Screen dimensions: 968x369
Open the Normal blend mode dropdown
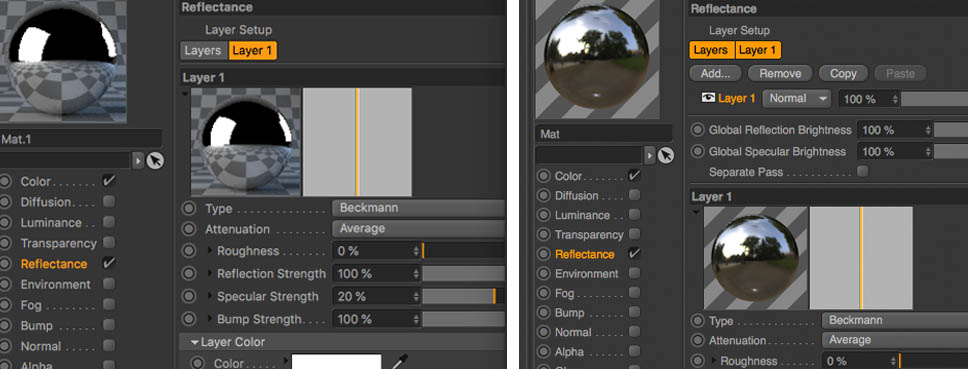[x=797, y=98]
